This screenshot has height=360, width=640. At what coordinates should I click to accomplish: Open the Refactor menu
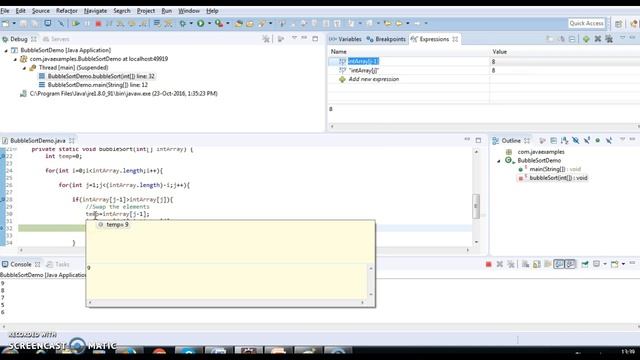[67, 11]
